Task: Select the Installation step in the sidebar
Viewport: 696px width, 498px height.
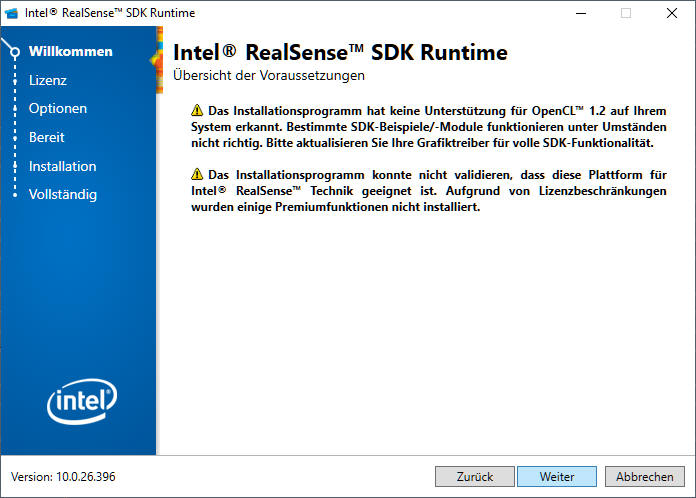Action: tap(63, 166)
